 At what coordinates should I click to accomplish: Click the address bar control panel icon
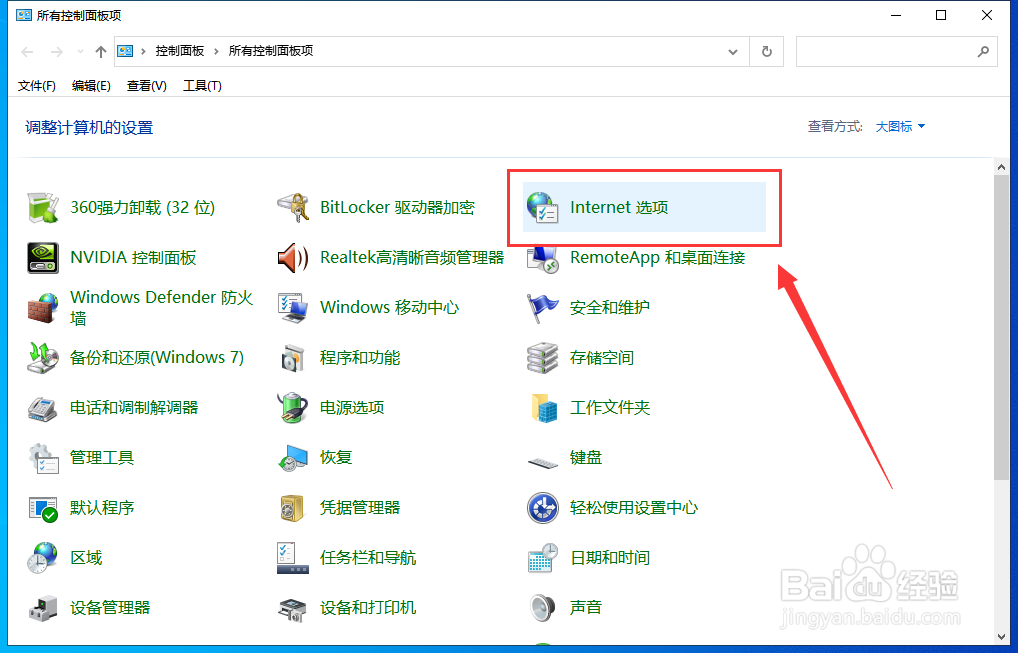(x=125, y=51)
